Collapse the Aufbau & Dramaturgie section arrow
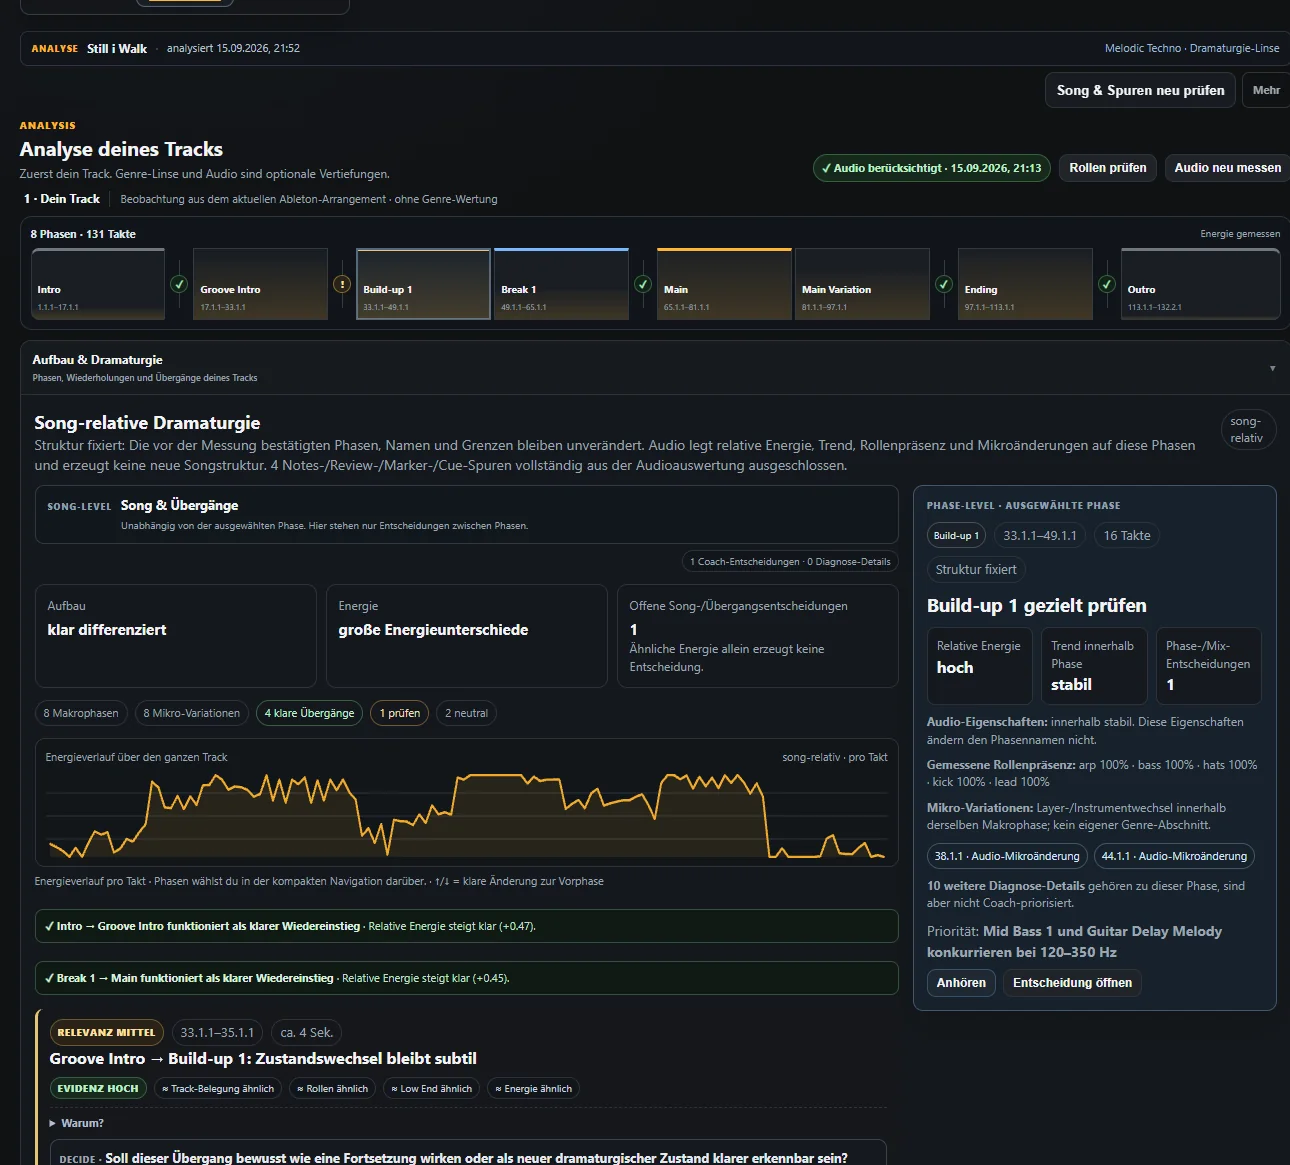The image size is (1290, 1165). (1272, 368)
